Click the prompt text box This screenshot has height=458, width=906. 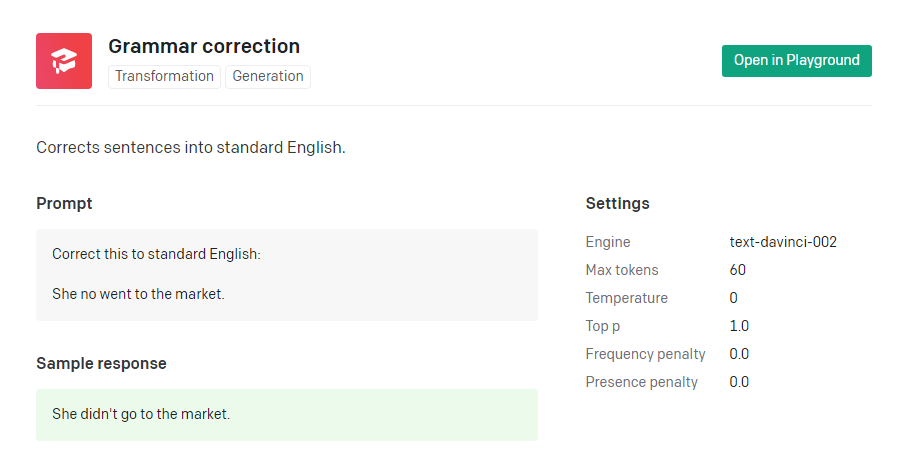pos(287,275)
